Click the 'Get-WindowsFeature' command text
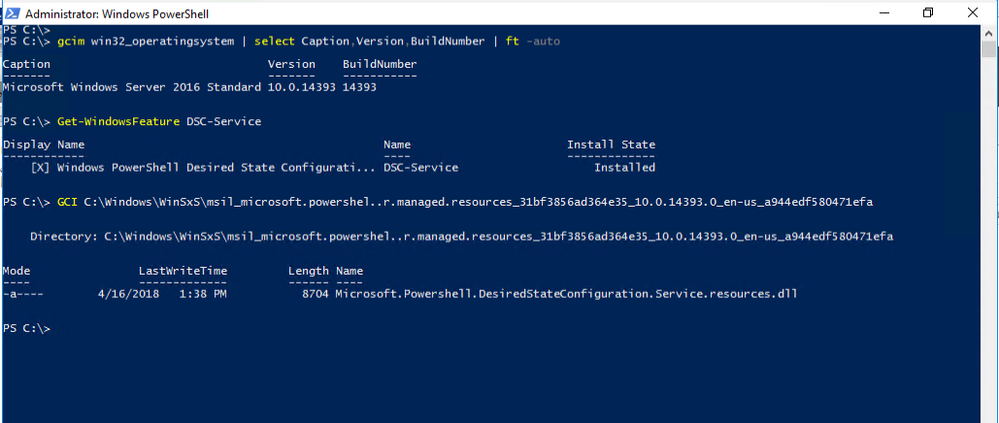 (119, 121)
